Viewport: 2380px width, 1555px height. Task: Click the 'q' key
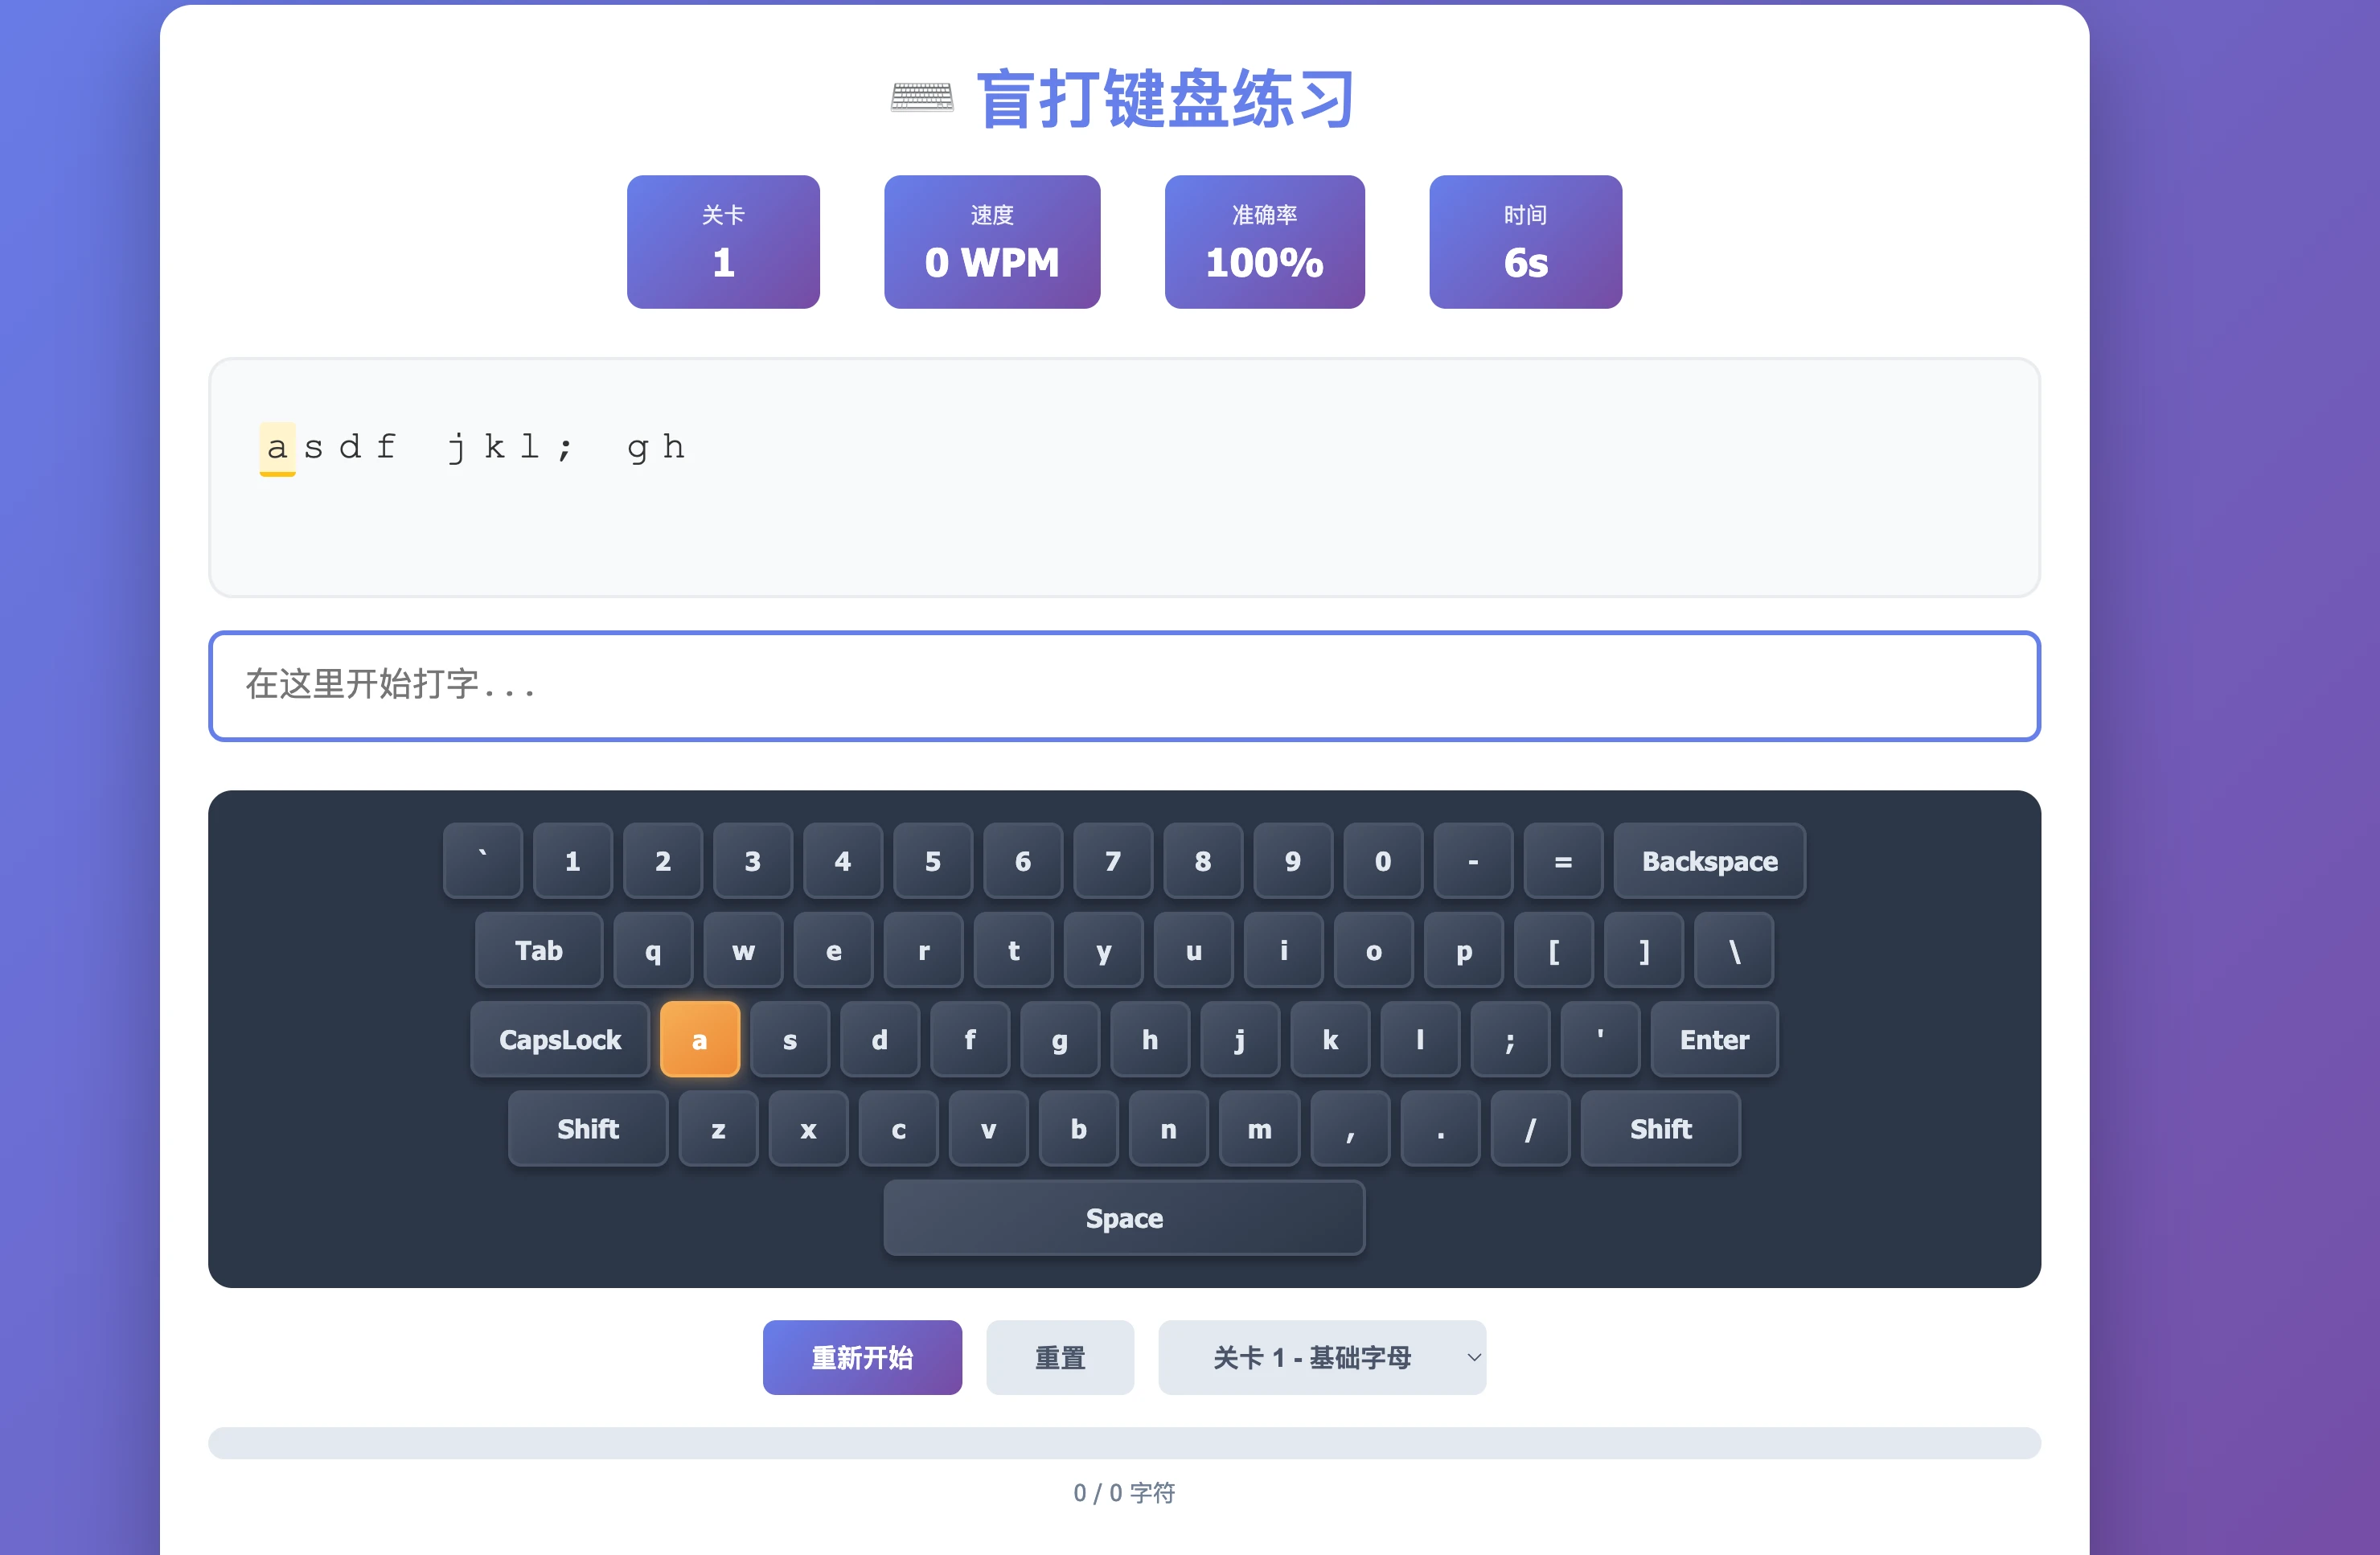point(653,950)
